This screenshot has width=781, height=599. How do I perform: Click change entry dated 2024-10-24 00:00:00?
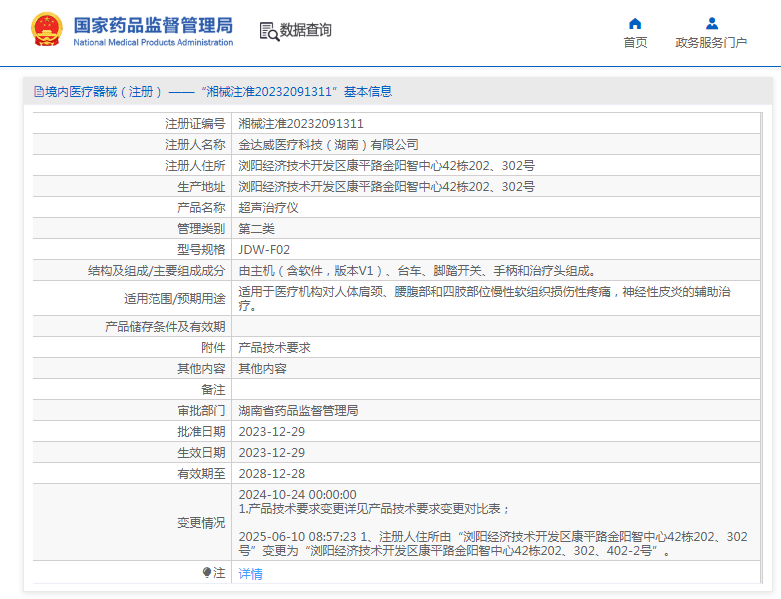click(374, 501)
